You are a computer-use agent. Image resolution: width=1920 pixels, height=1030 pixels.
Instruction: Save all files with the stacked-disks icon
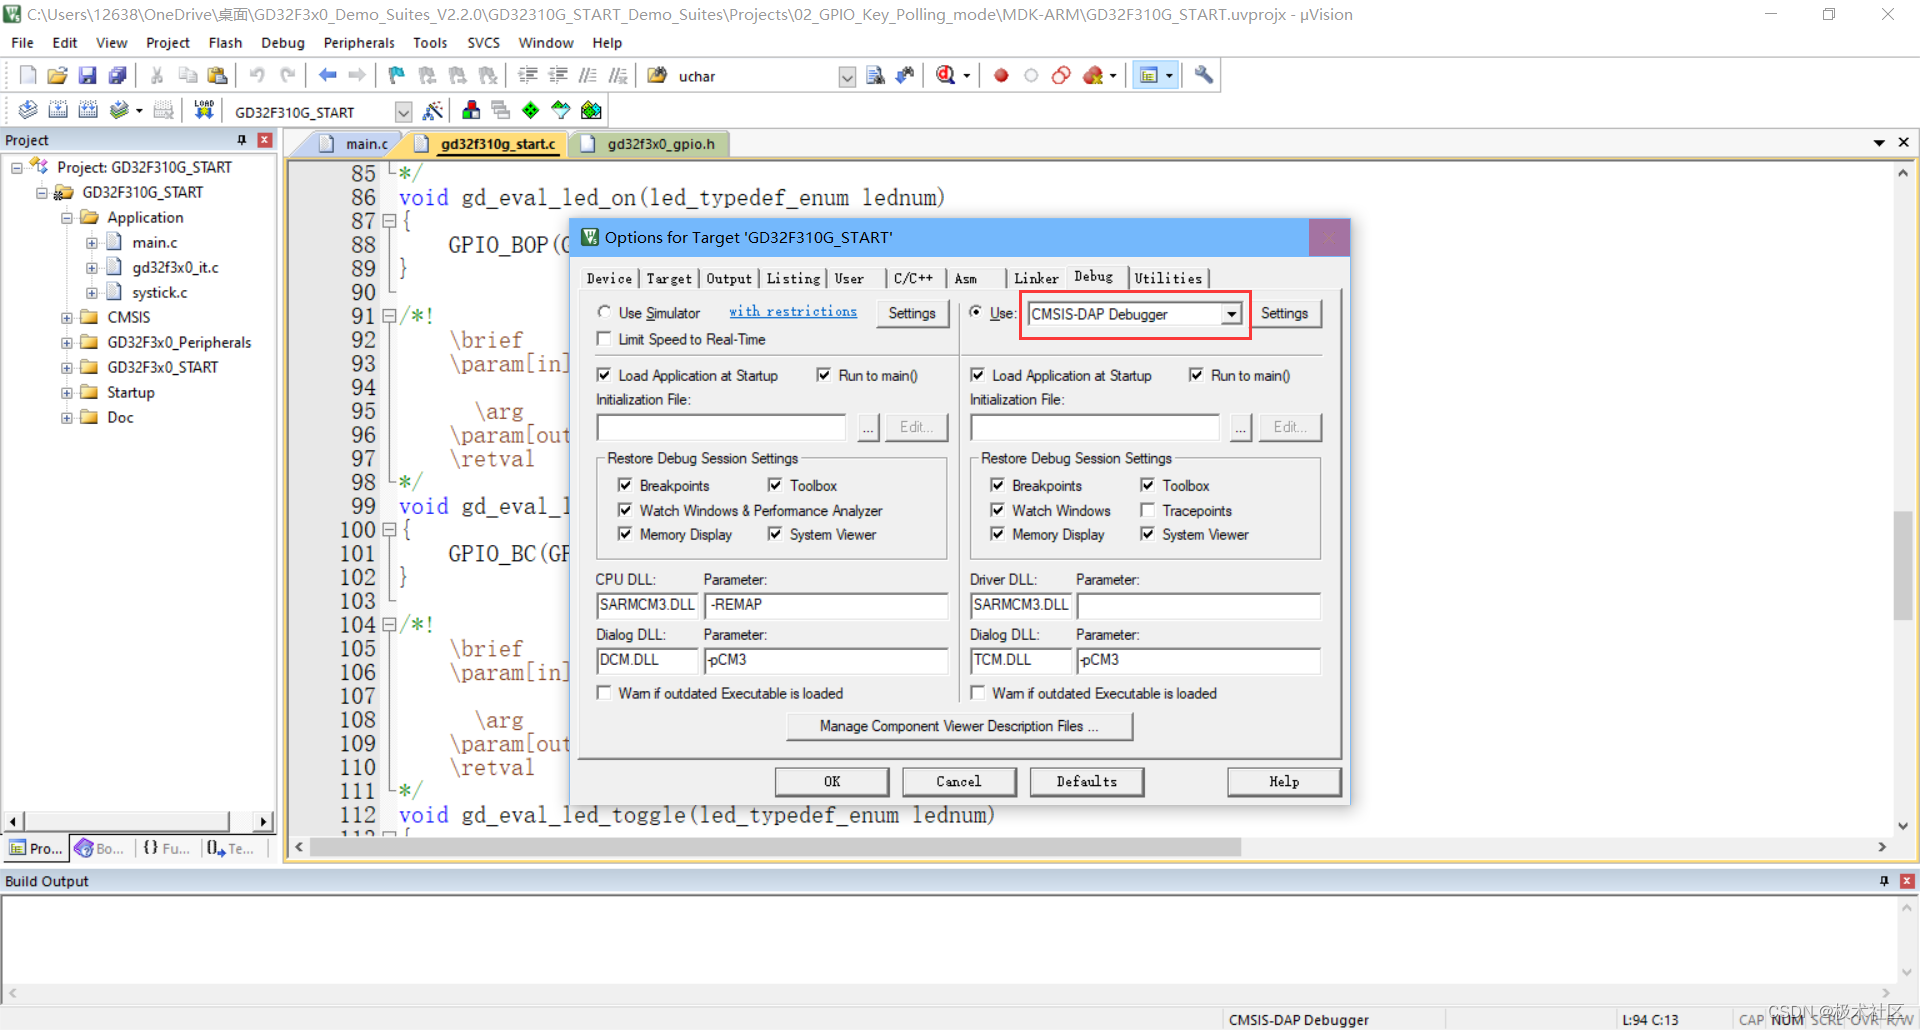pyautogui.click(x=117, y=75)
